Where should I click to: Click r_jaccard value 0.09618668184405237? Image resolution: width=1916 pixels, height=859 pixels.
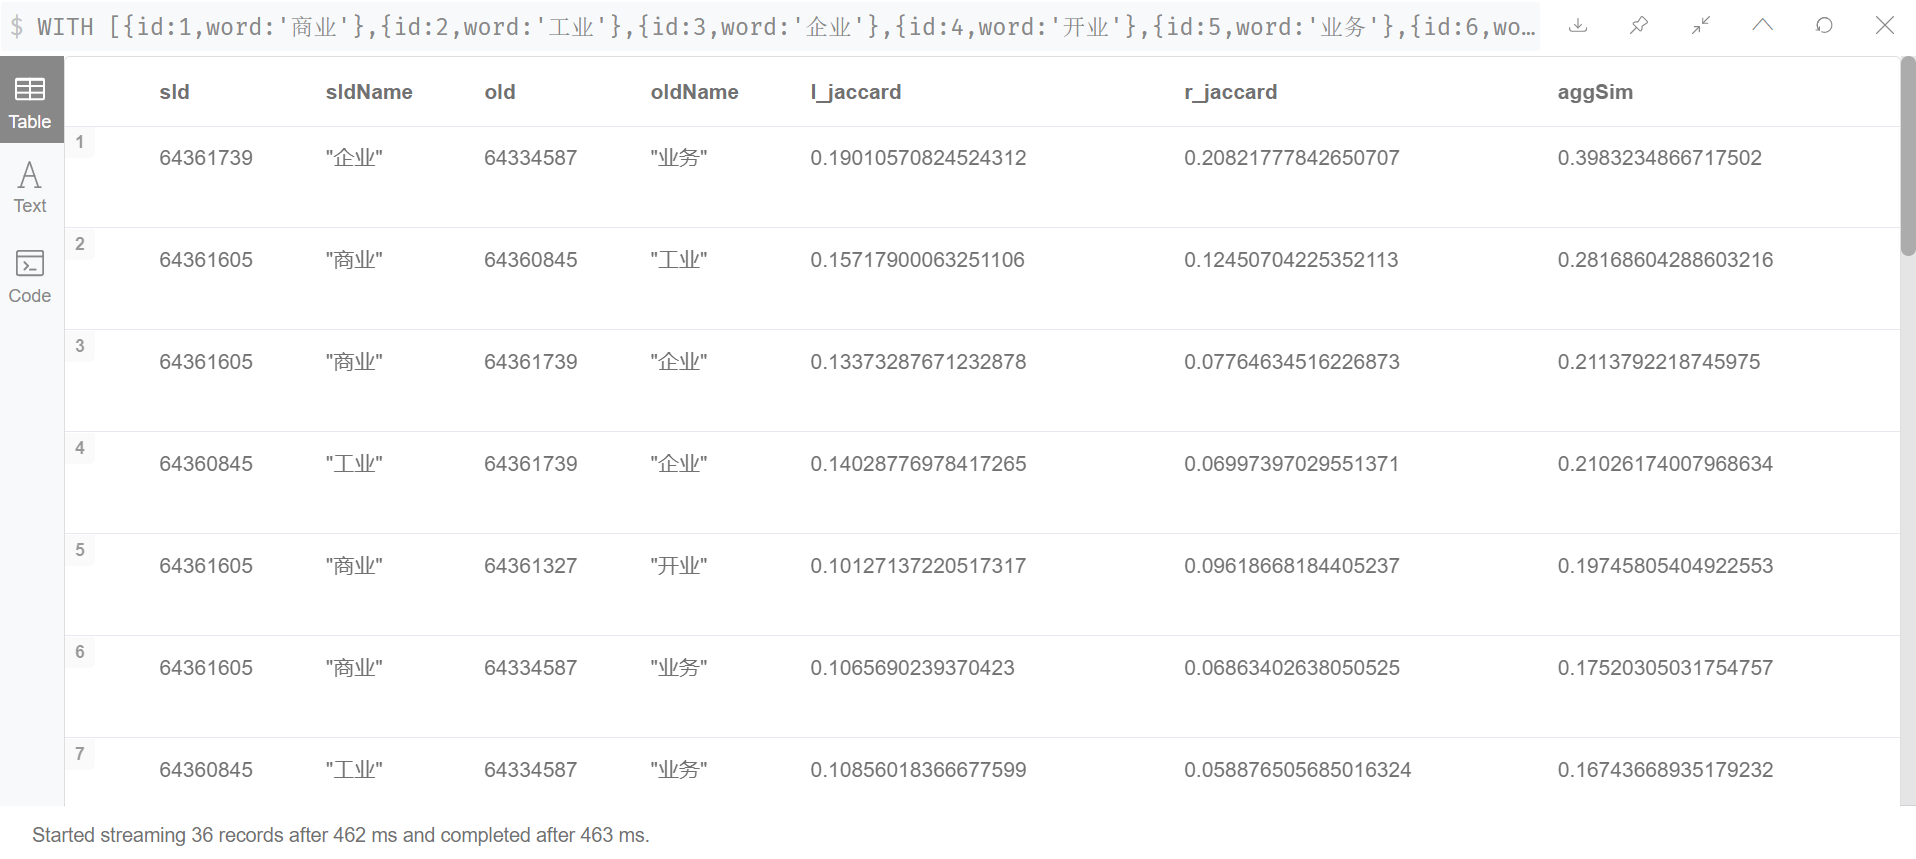click(x=1292, y=566)
